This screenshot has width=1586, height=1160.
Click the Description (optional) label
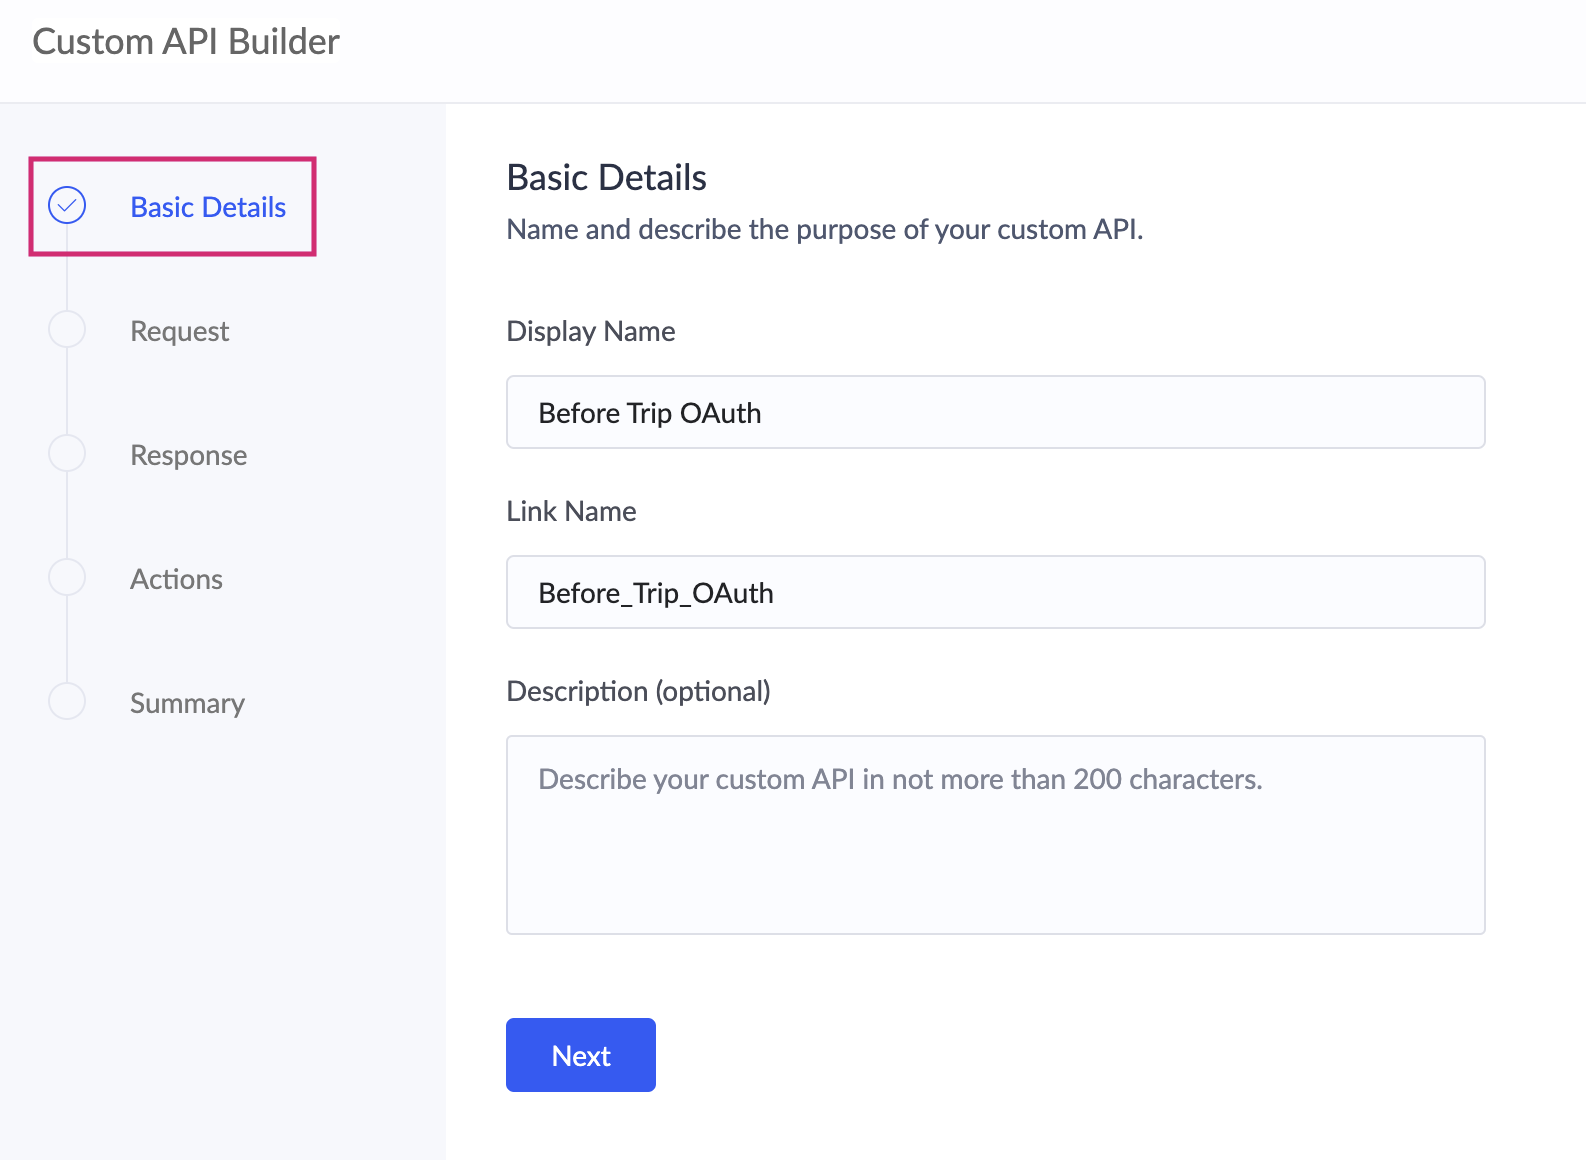[638, 691]
